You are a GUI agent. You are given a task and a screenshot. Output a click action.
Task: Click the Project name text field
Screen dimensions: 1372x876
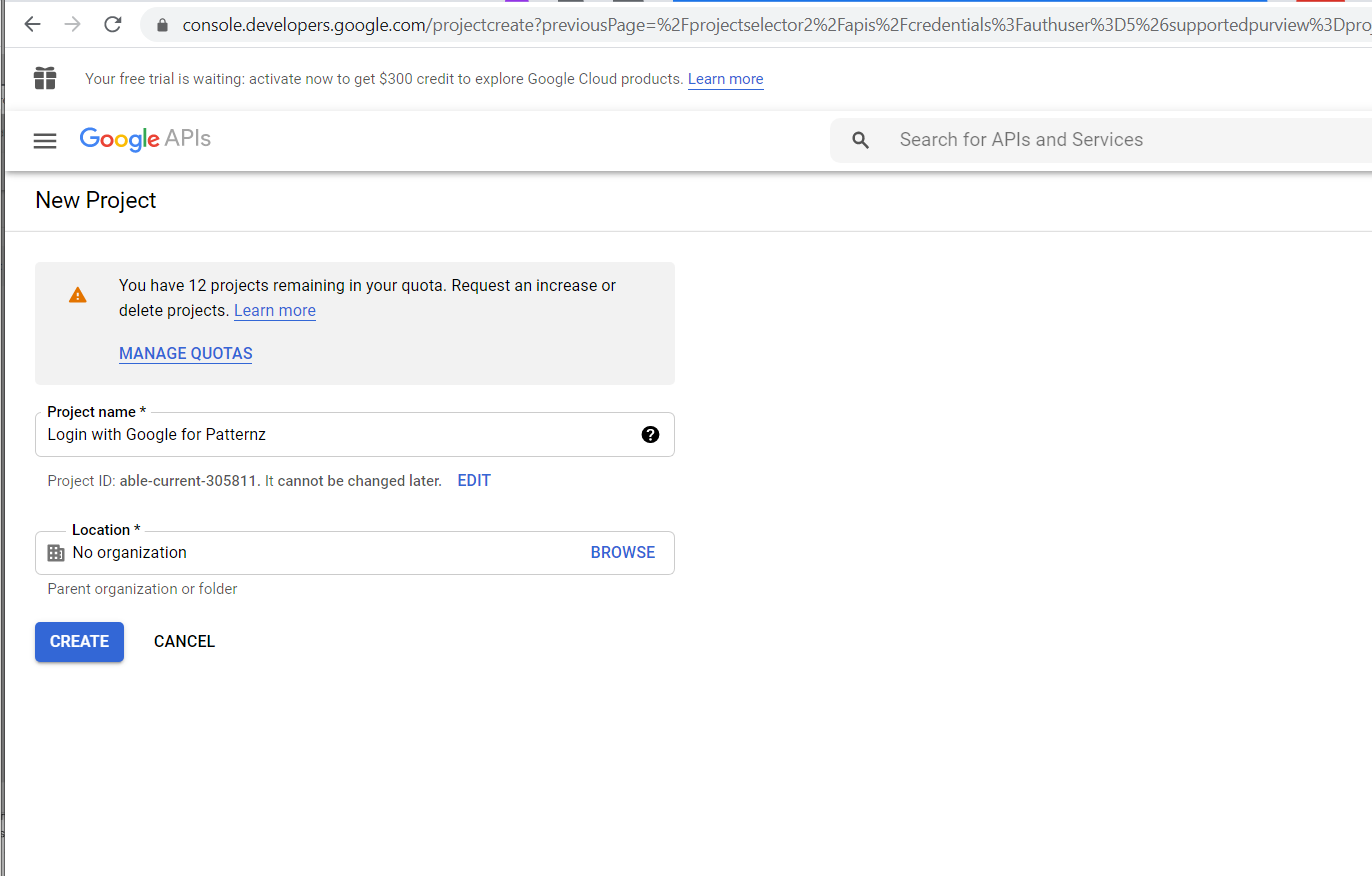(340, 435)
